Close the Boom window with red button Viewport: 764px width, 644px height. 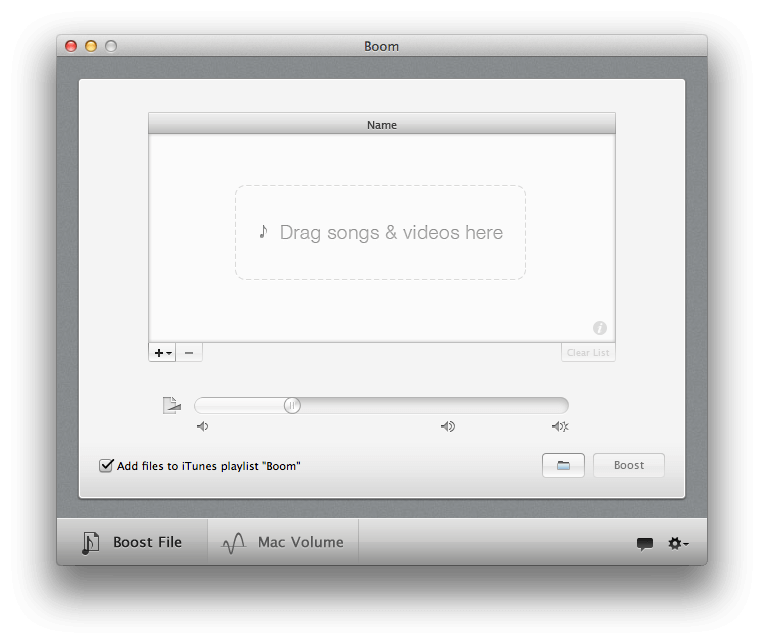coord(71,46)
